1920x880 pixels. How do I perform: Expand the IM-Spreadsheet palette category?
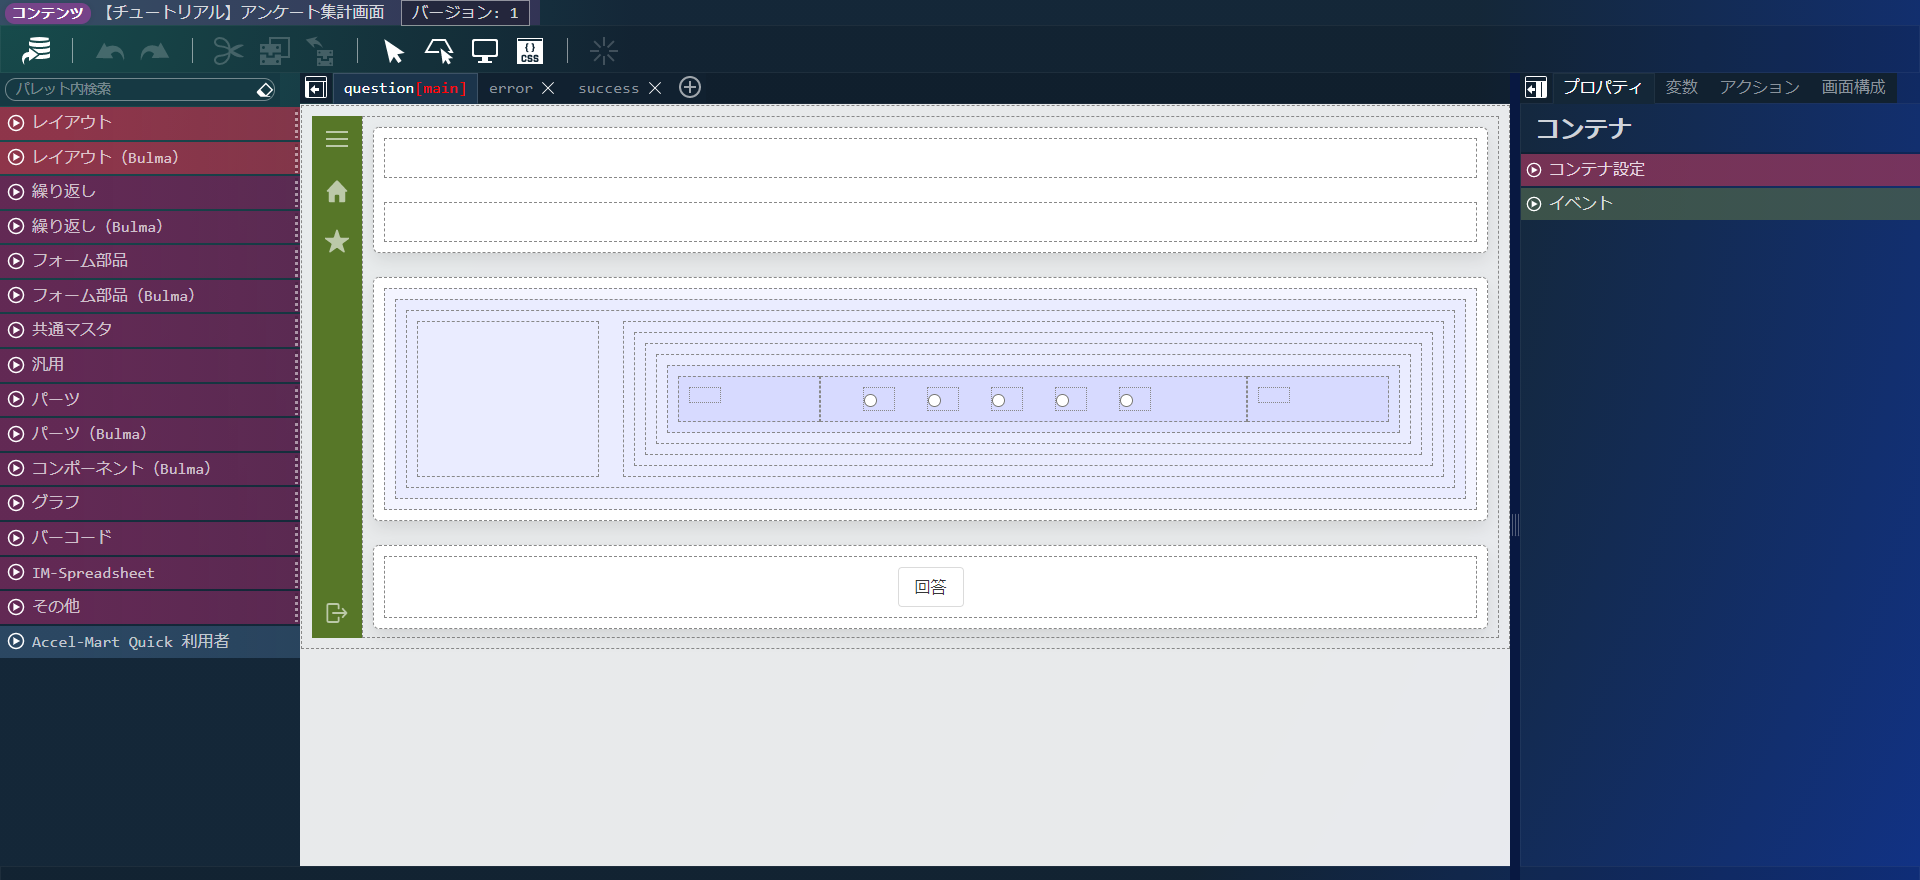(149, 572)
